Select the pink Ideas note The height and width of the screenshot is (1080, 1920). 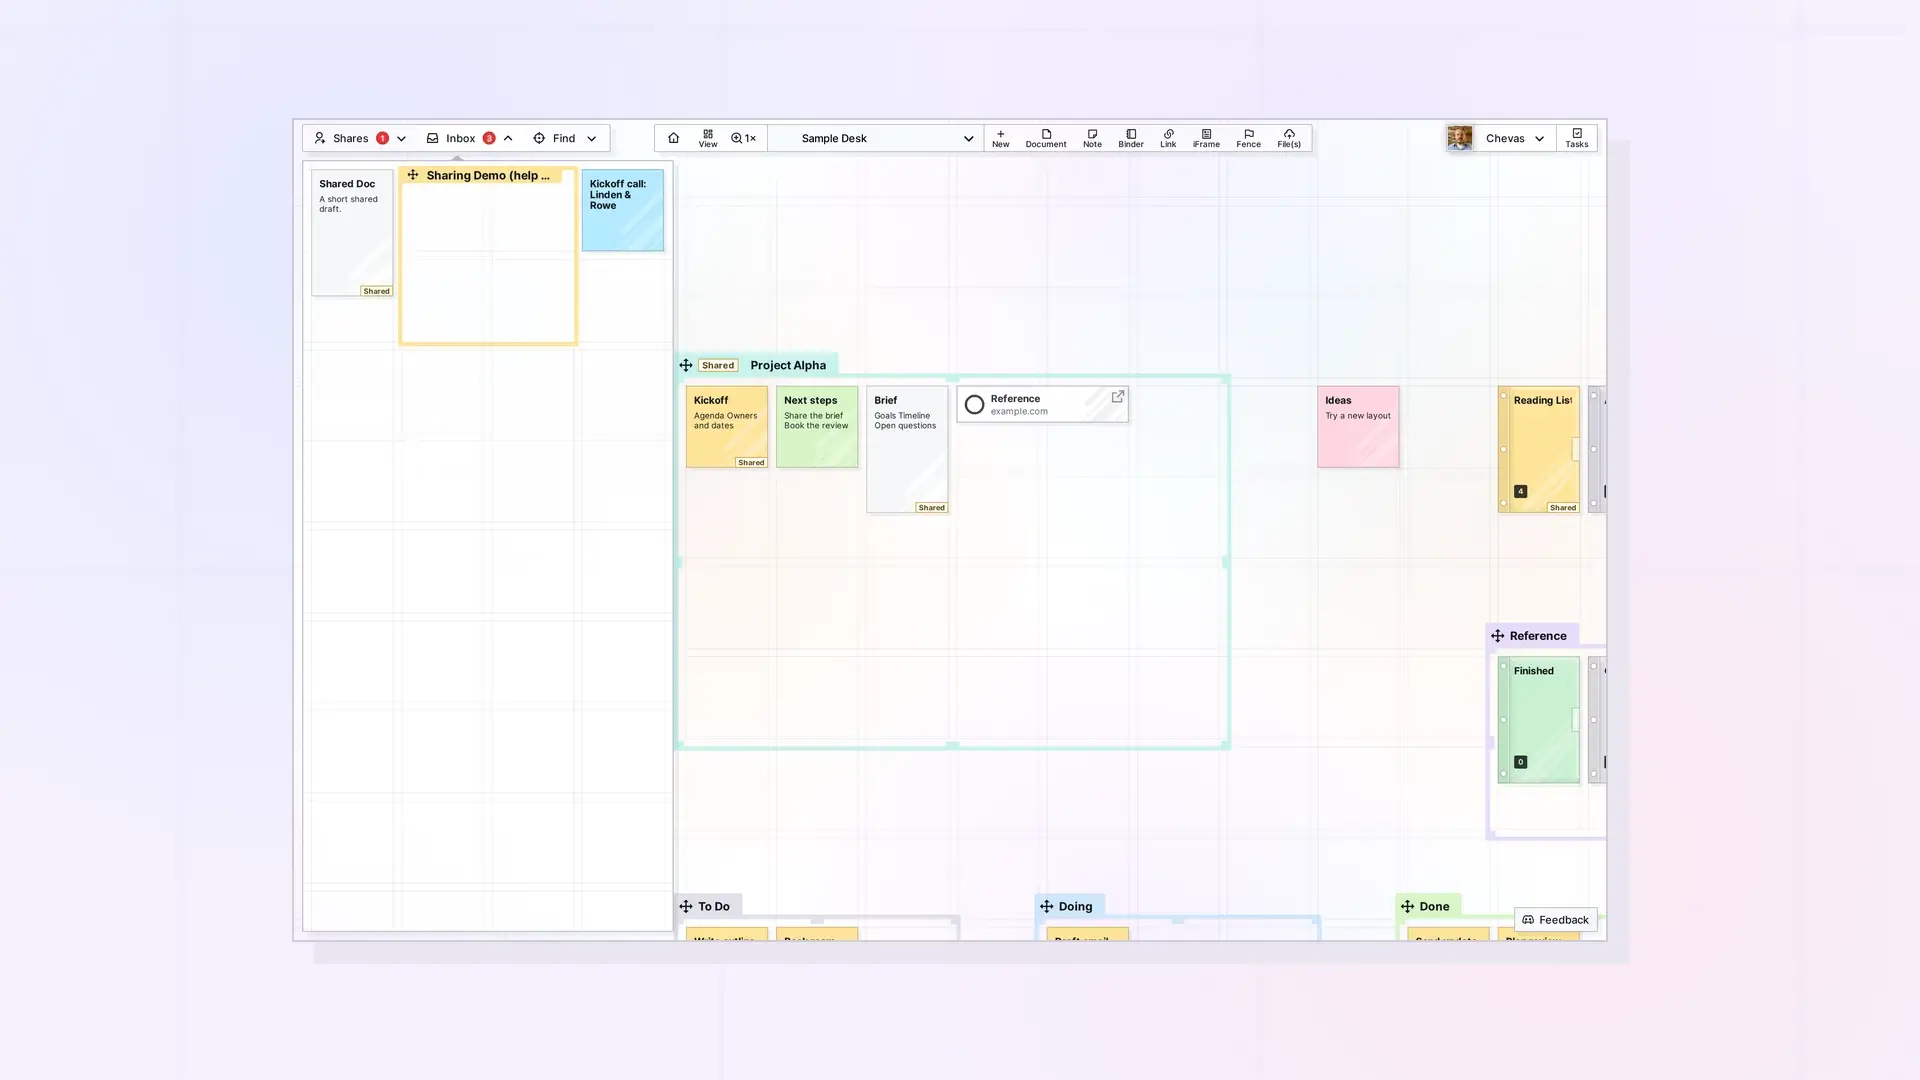click(1358, 427)
